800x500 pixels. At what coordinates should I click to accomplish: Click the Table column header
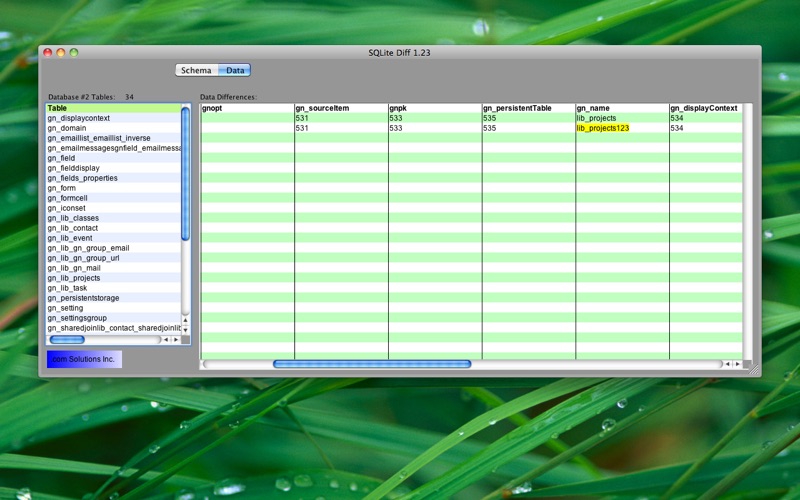point(114,108)
